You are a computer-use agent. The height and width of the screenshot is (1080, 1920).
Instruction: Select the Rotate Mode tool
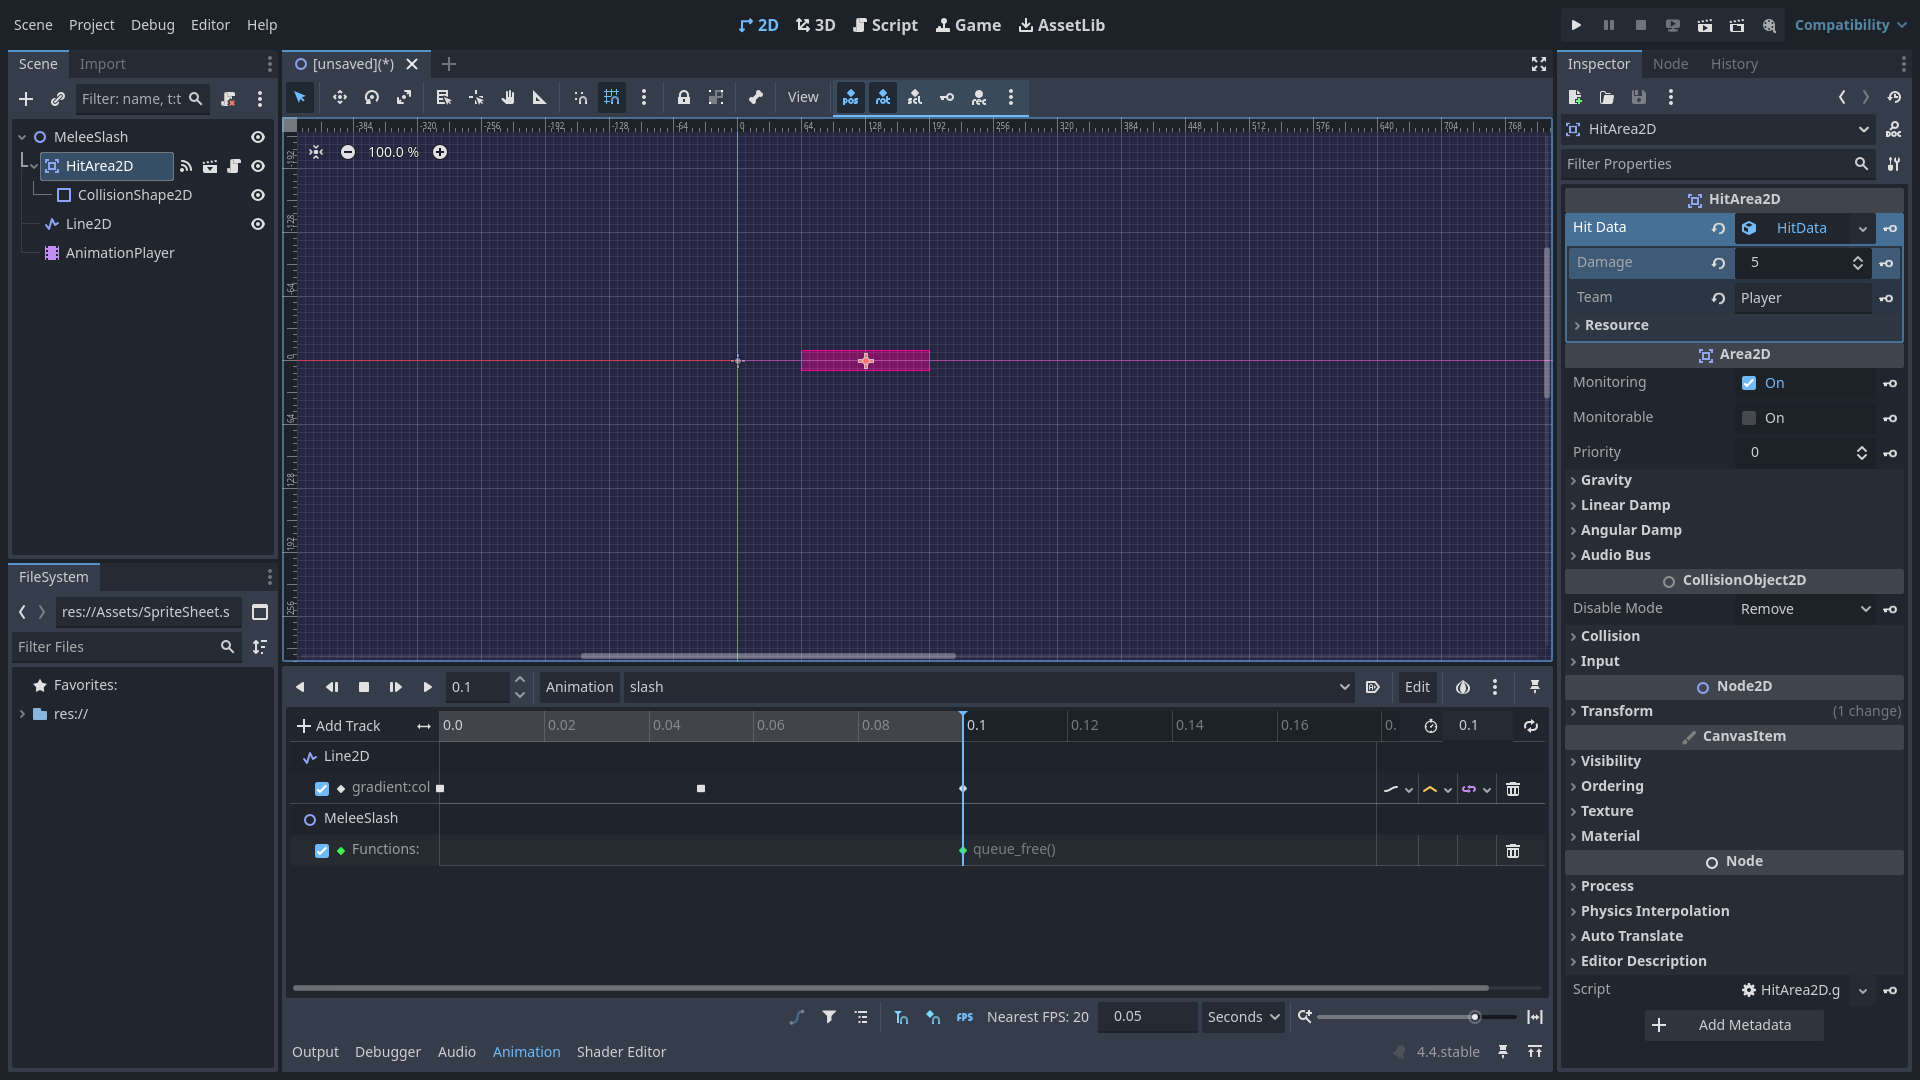372,97
